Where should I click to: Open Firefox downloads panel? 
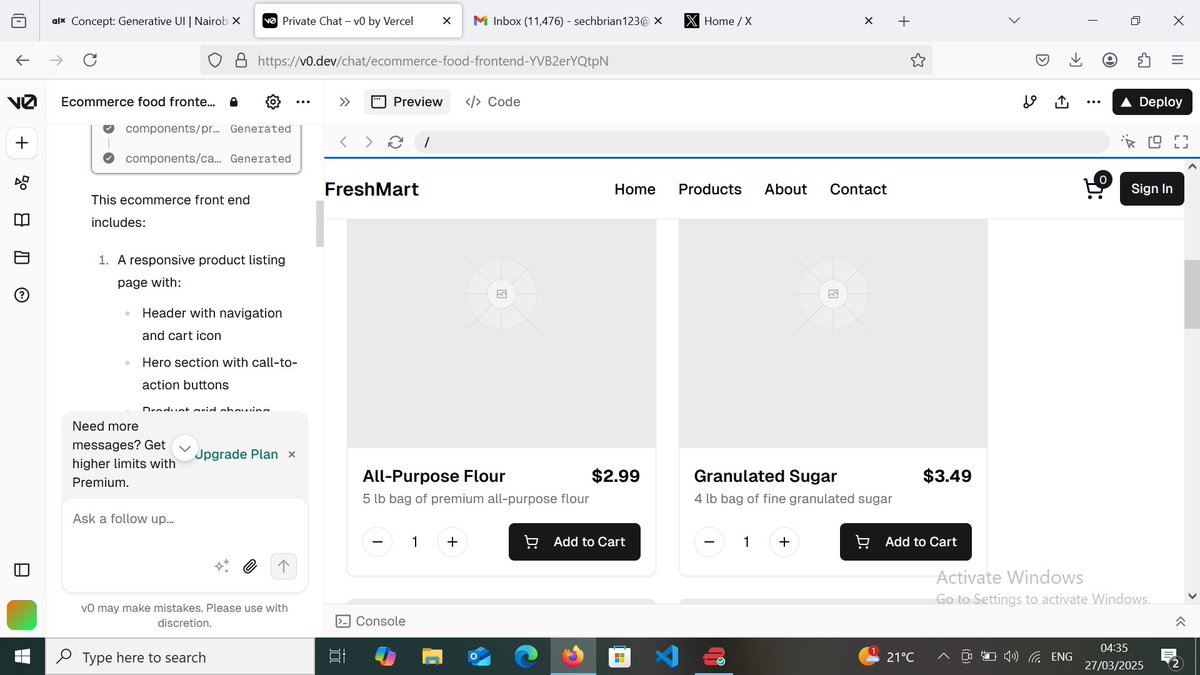pyautogui.click(x=1076, y=60)
